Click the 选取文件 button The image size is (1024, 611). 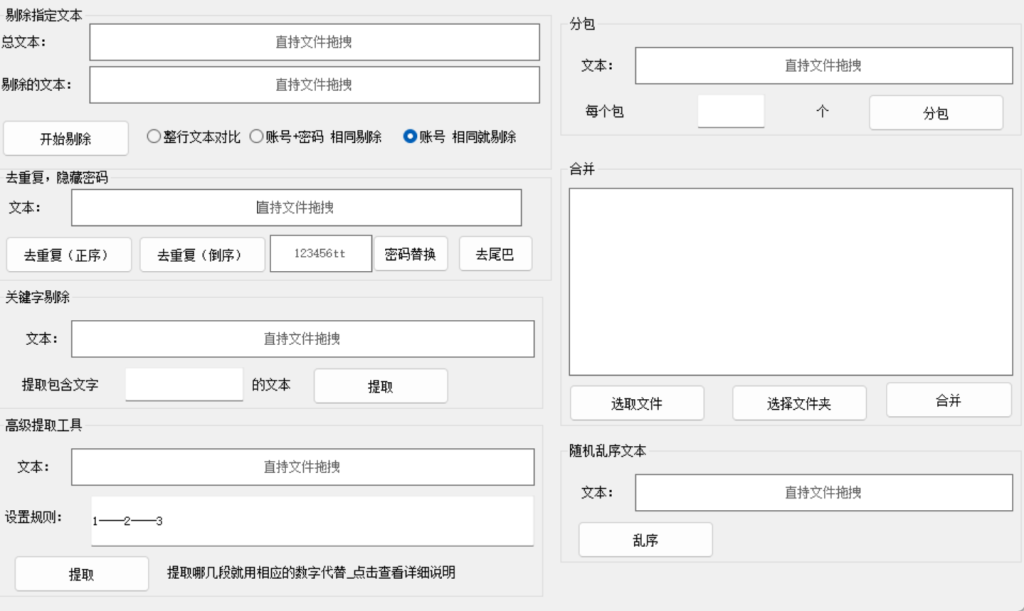pyautogui.click(x=637, y=403)
